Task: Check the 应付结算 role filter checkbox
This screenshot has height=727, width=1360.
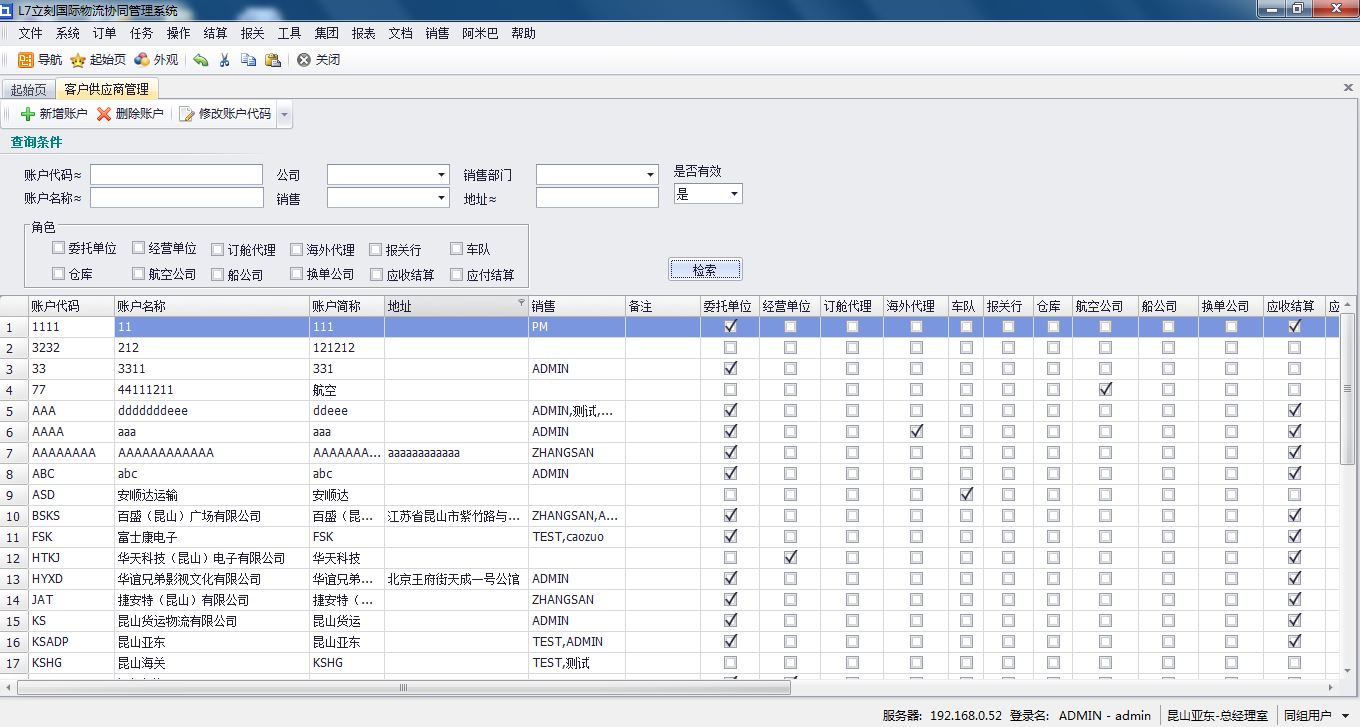Action: [x=457, y=275]
